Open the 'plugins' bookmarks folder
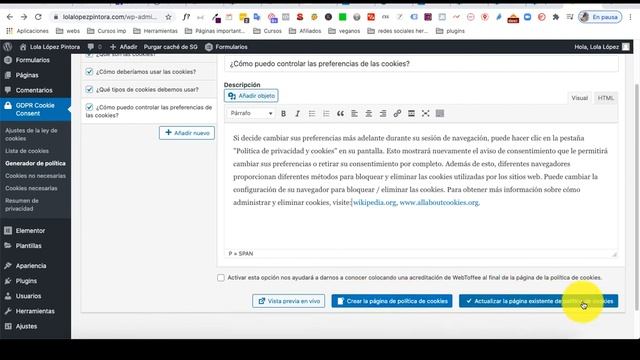This screenshot has height=360, width=640. click(x=451, y=31)
